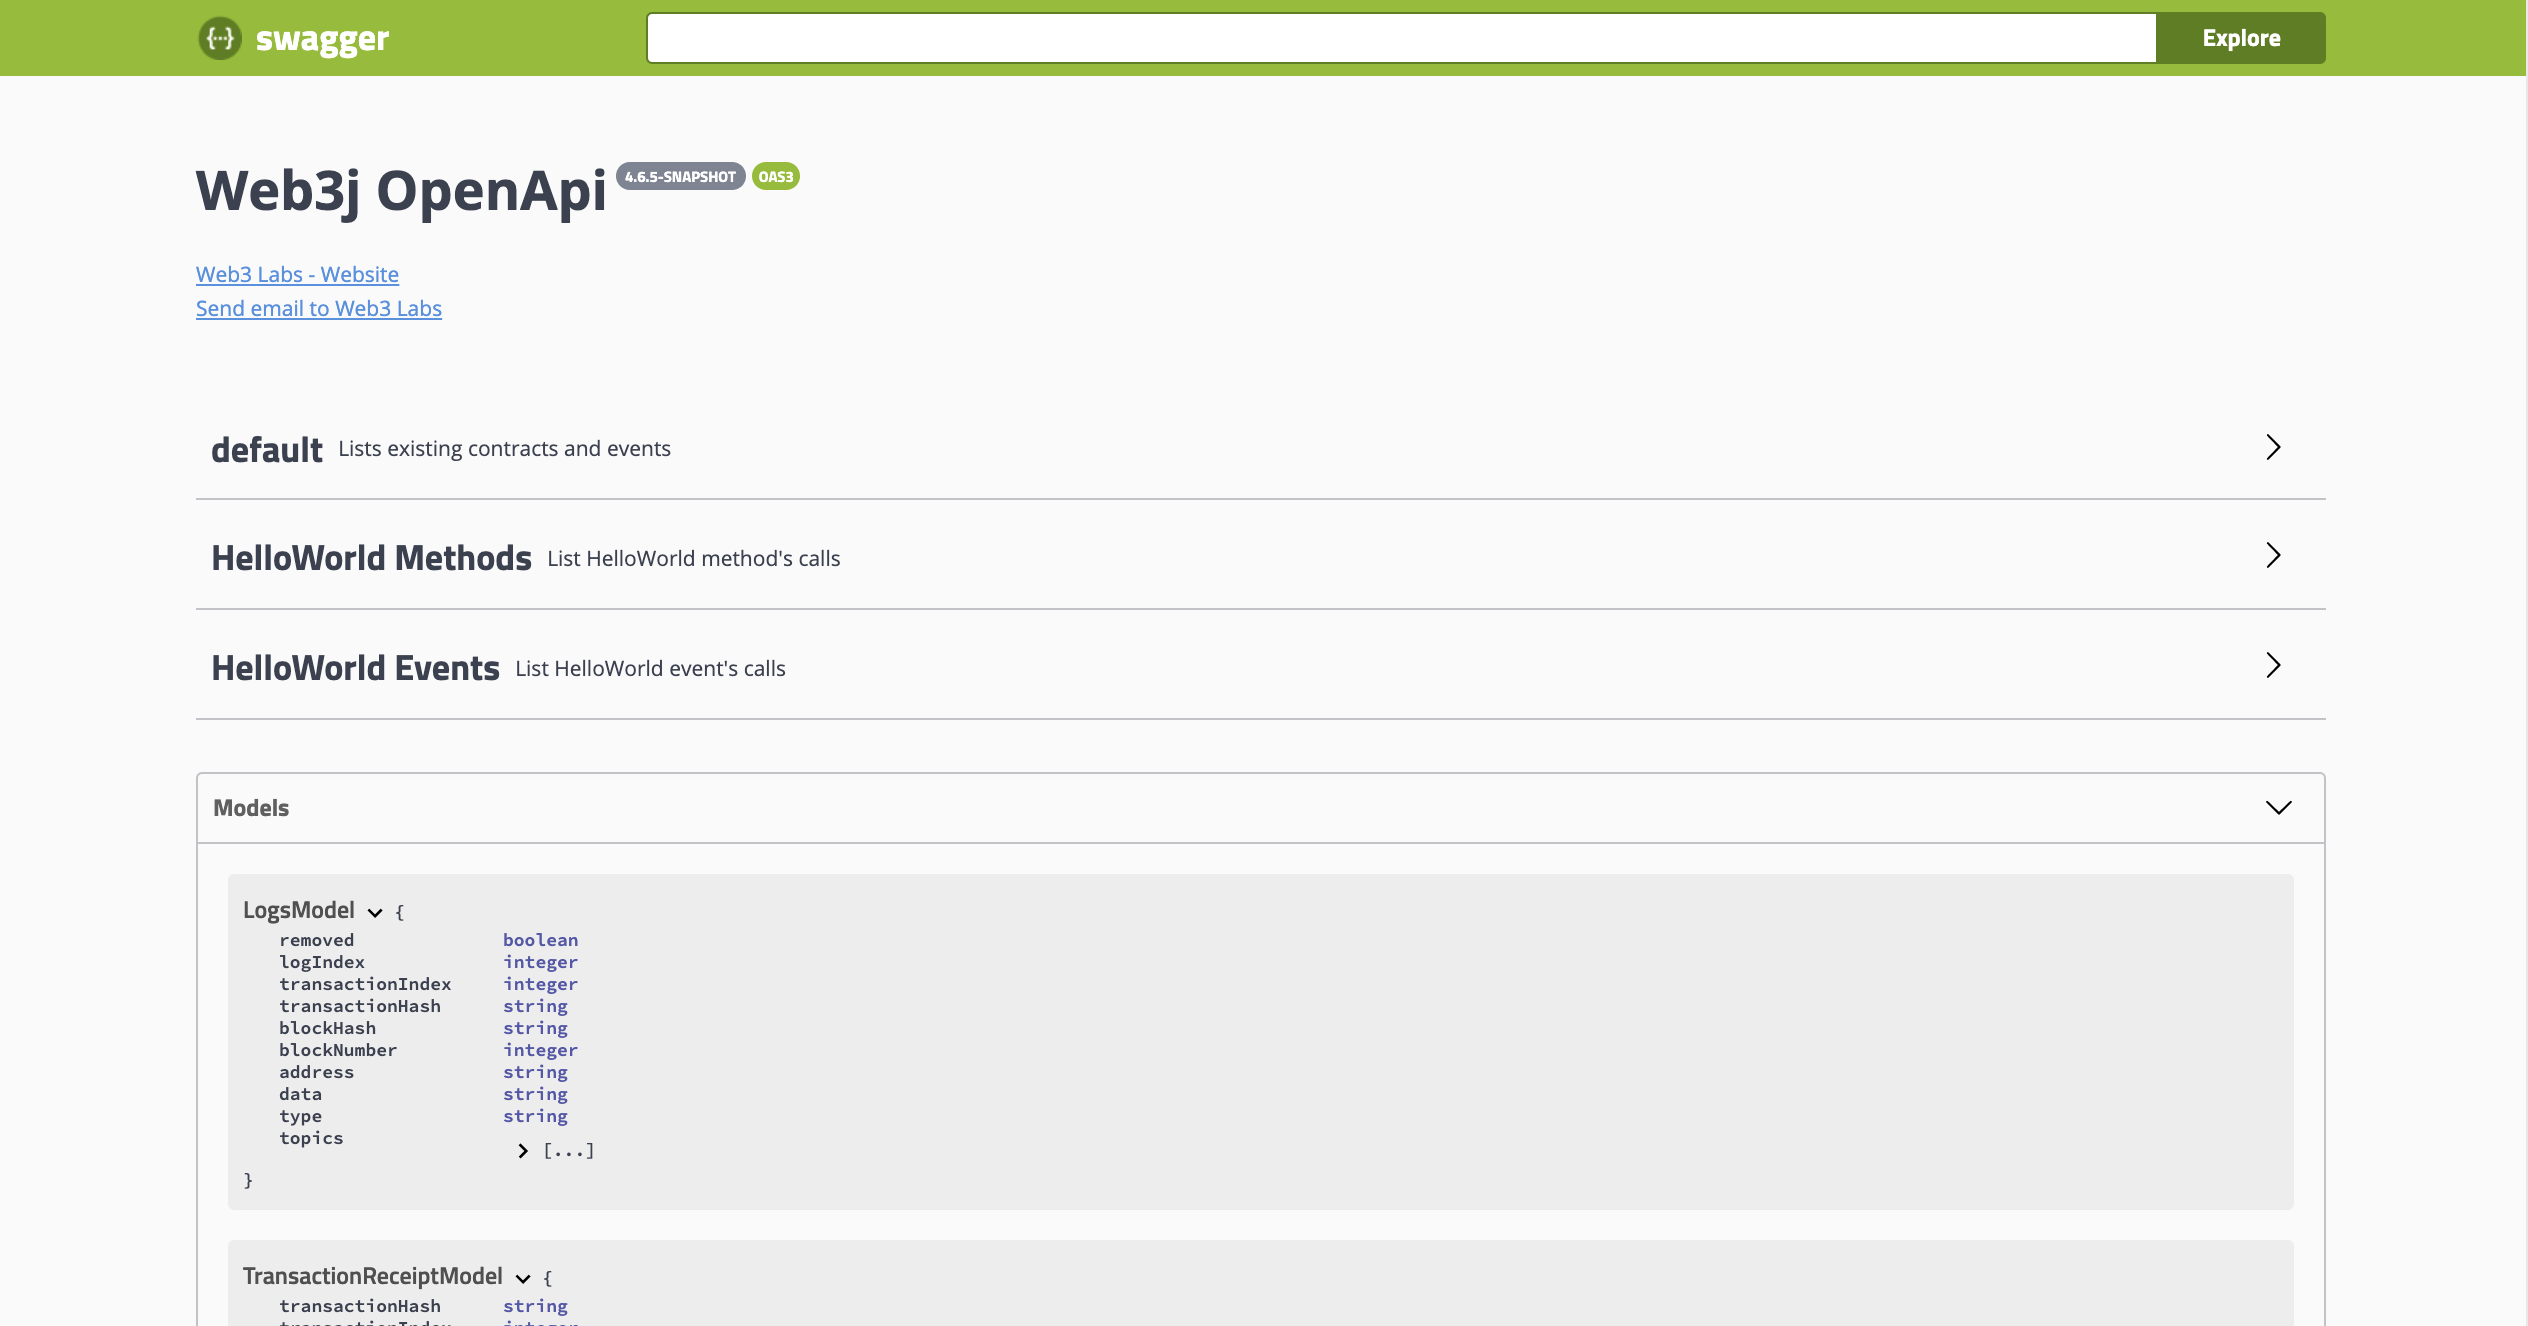Screen dimensions: 2528x1326
Task: Click the boolean type of removed
Action: 540,940
